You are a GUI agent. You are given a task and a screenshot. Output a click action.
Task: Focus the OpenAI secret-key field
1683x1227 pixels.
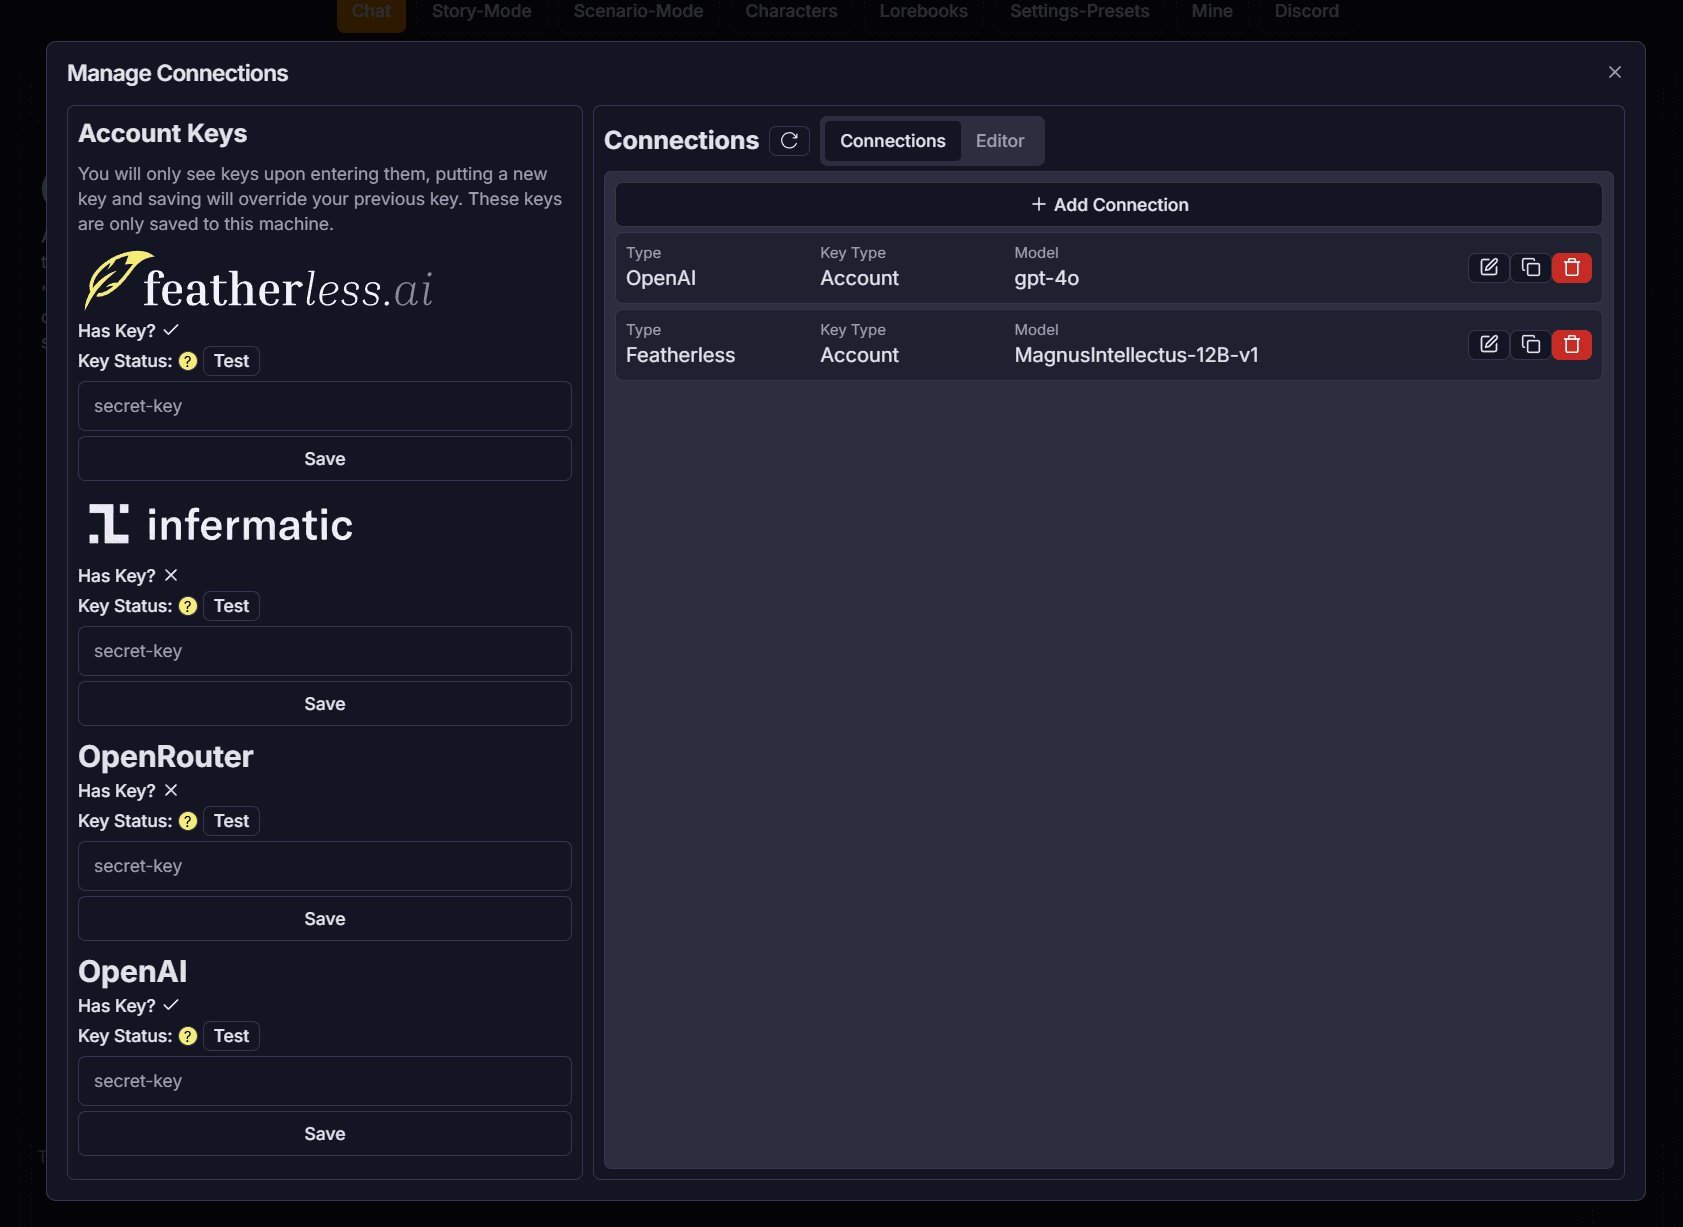(x=325, y=1081)
